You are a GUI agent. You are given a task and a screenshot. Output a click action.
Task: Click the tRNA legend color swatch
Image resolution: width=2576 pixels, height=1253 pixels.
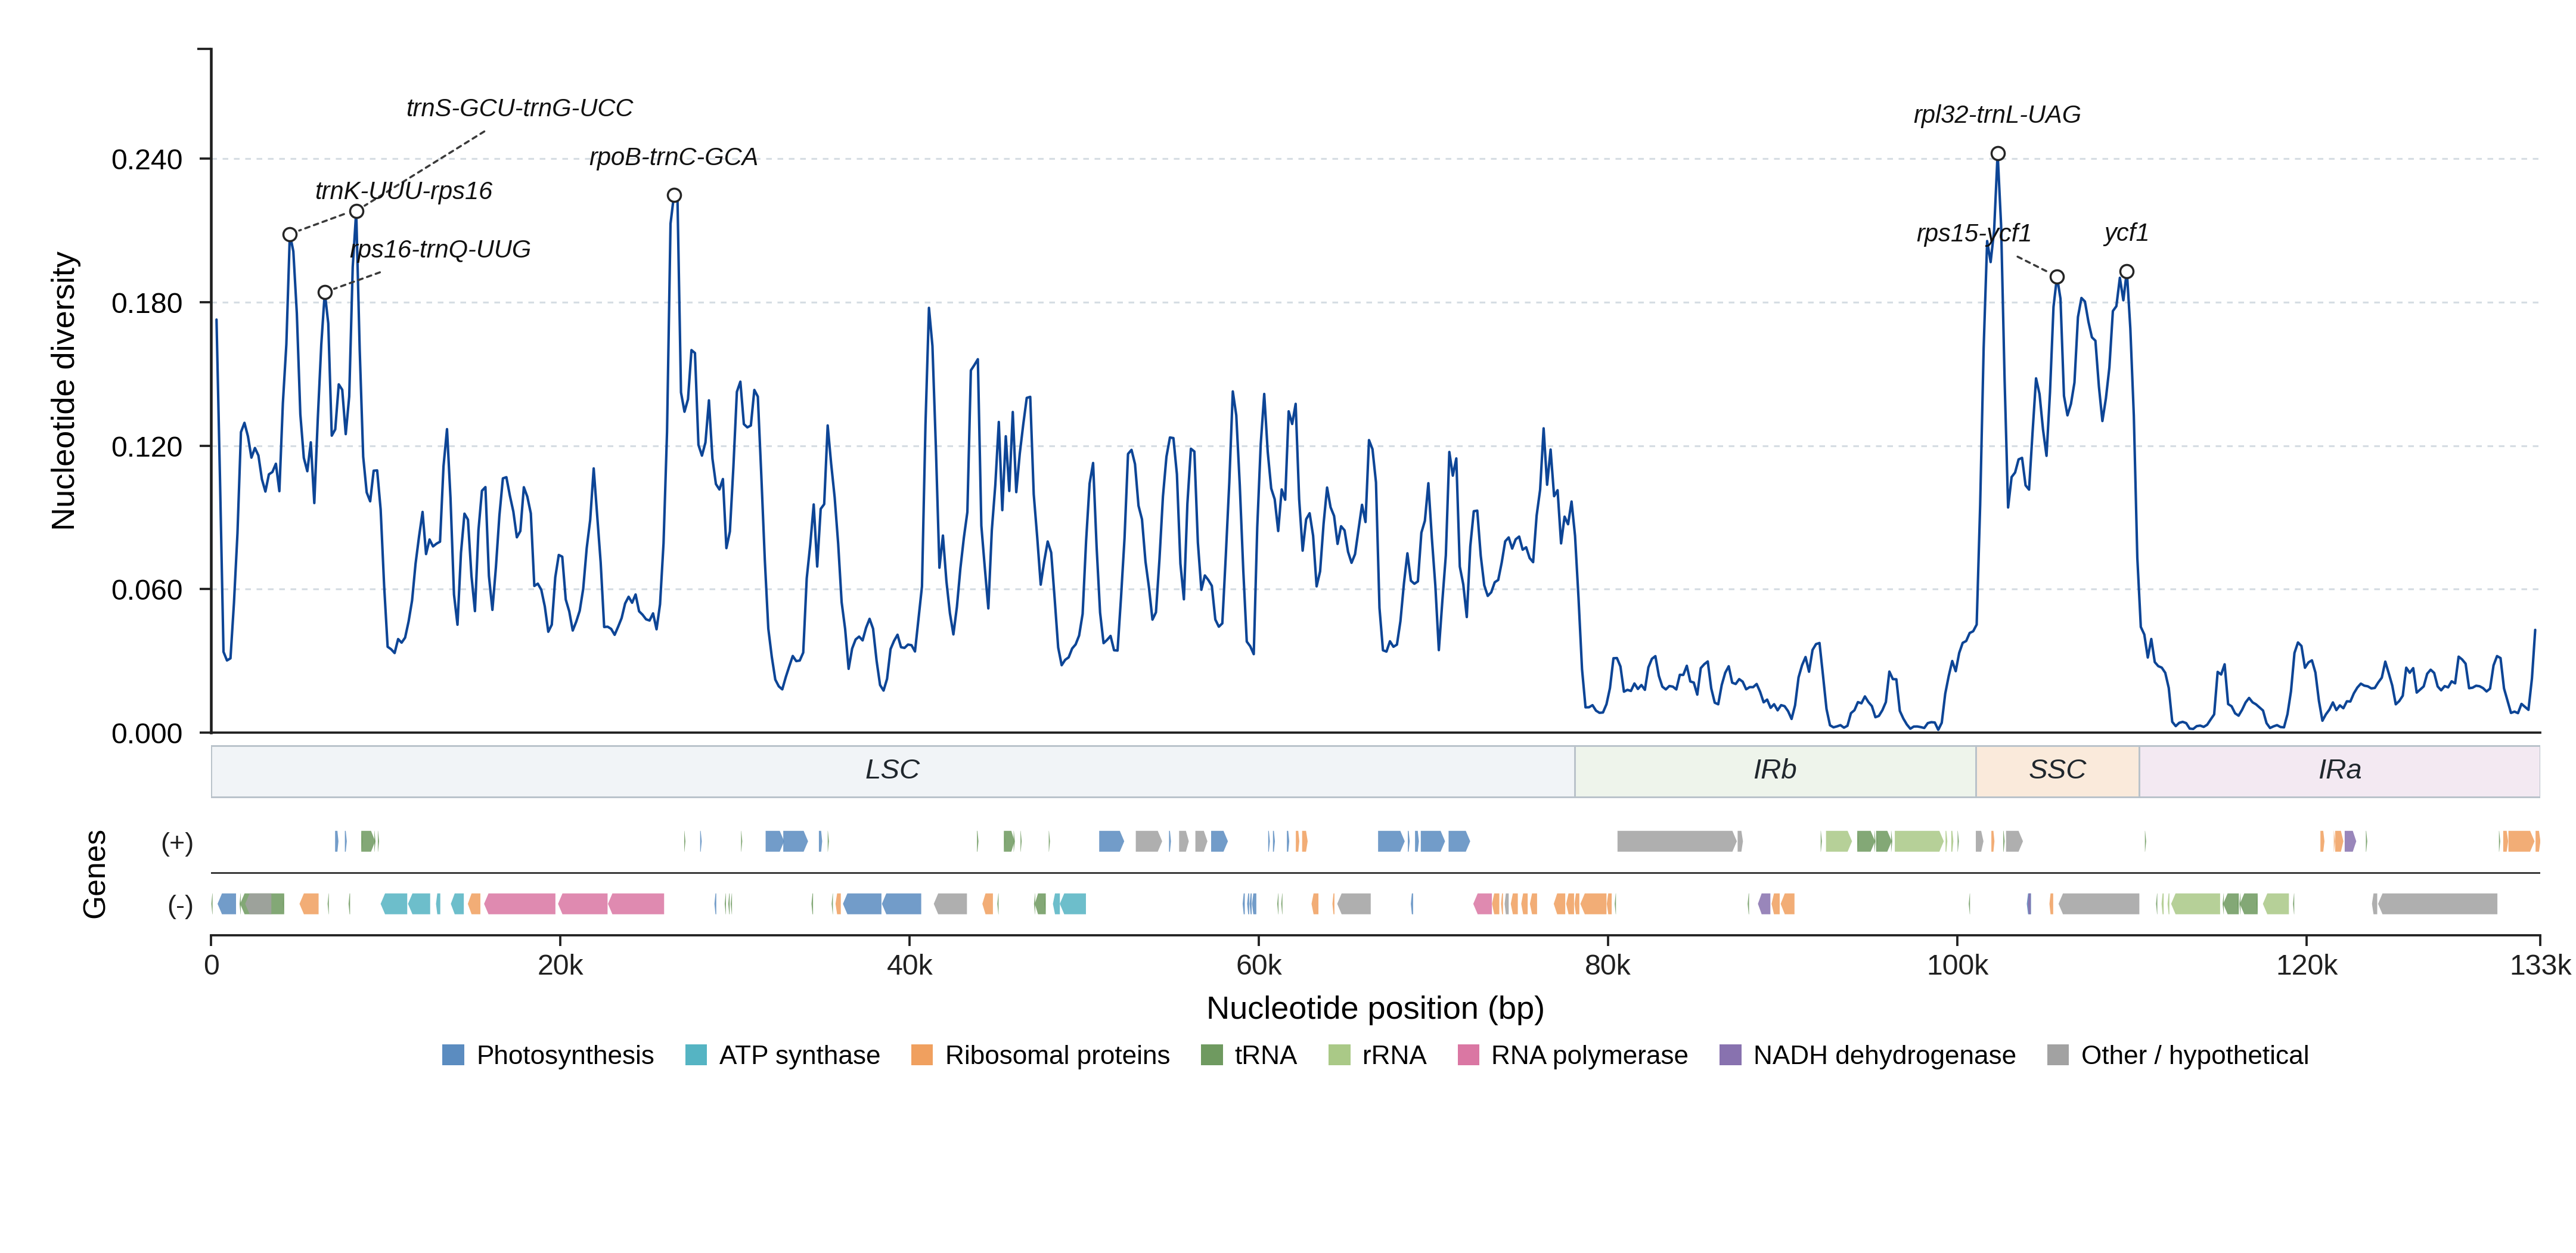[1211, 1055]
